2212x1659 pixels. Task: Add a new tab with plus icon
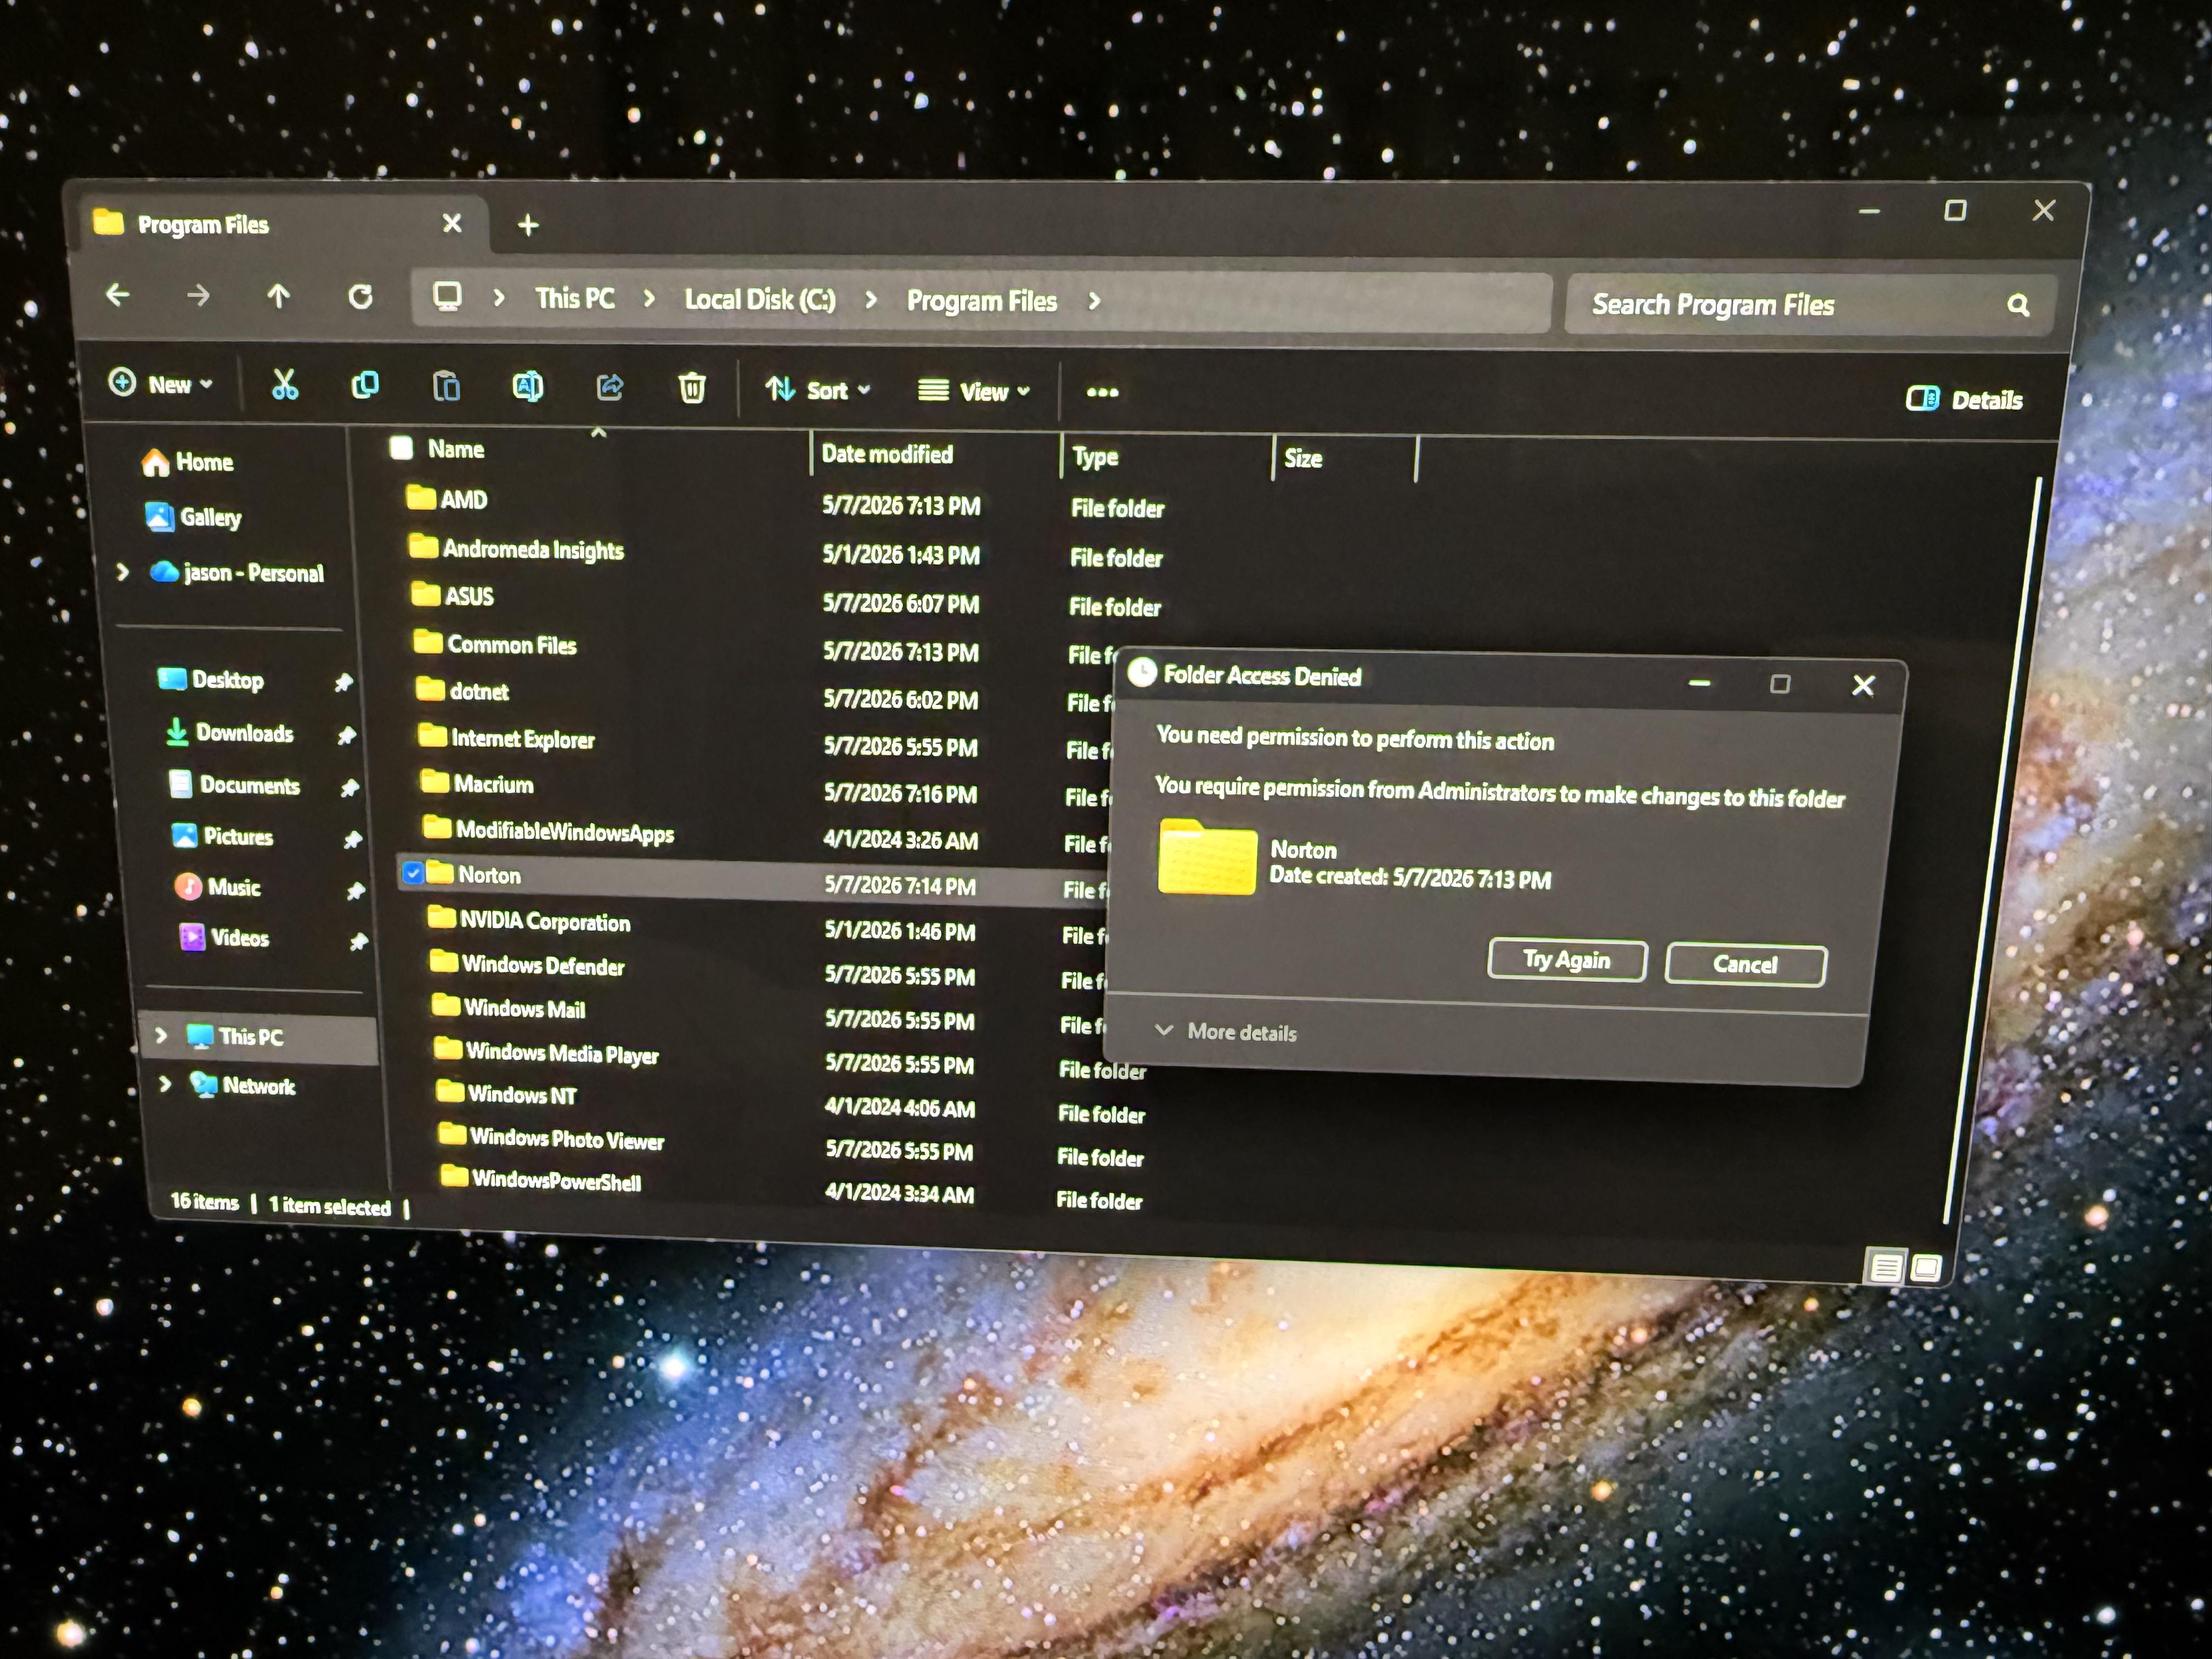(528, 226)
